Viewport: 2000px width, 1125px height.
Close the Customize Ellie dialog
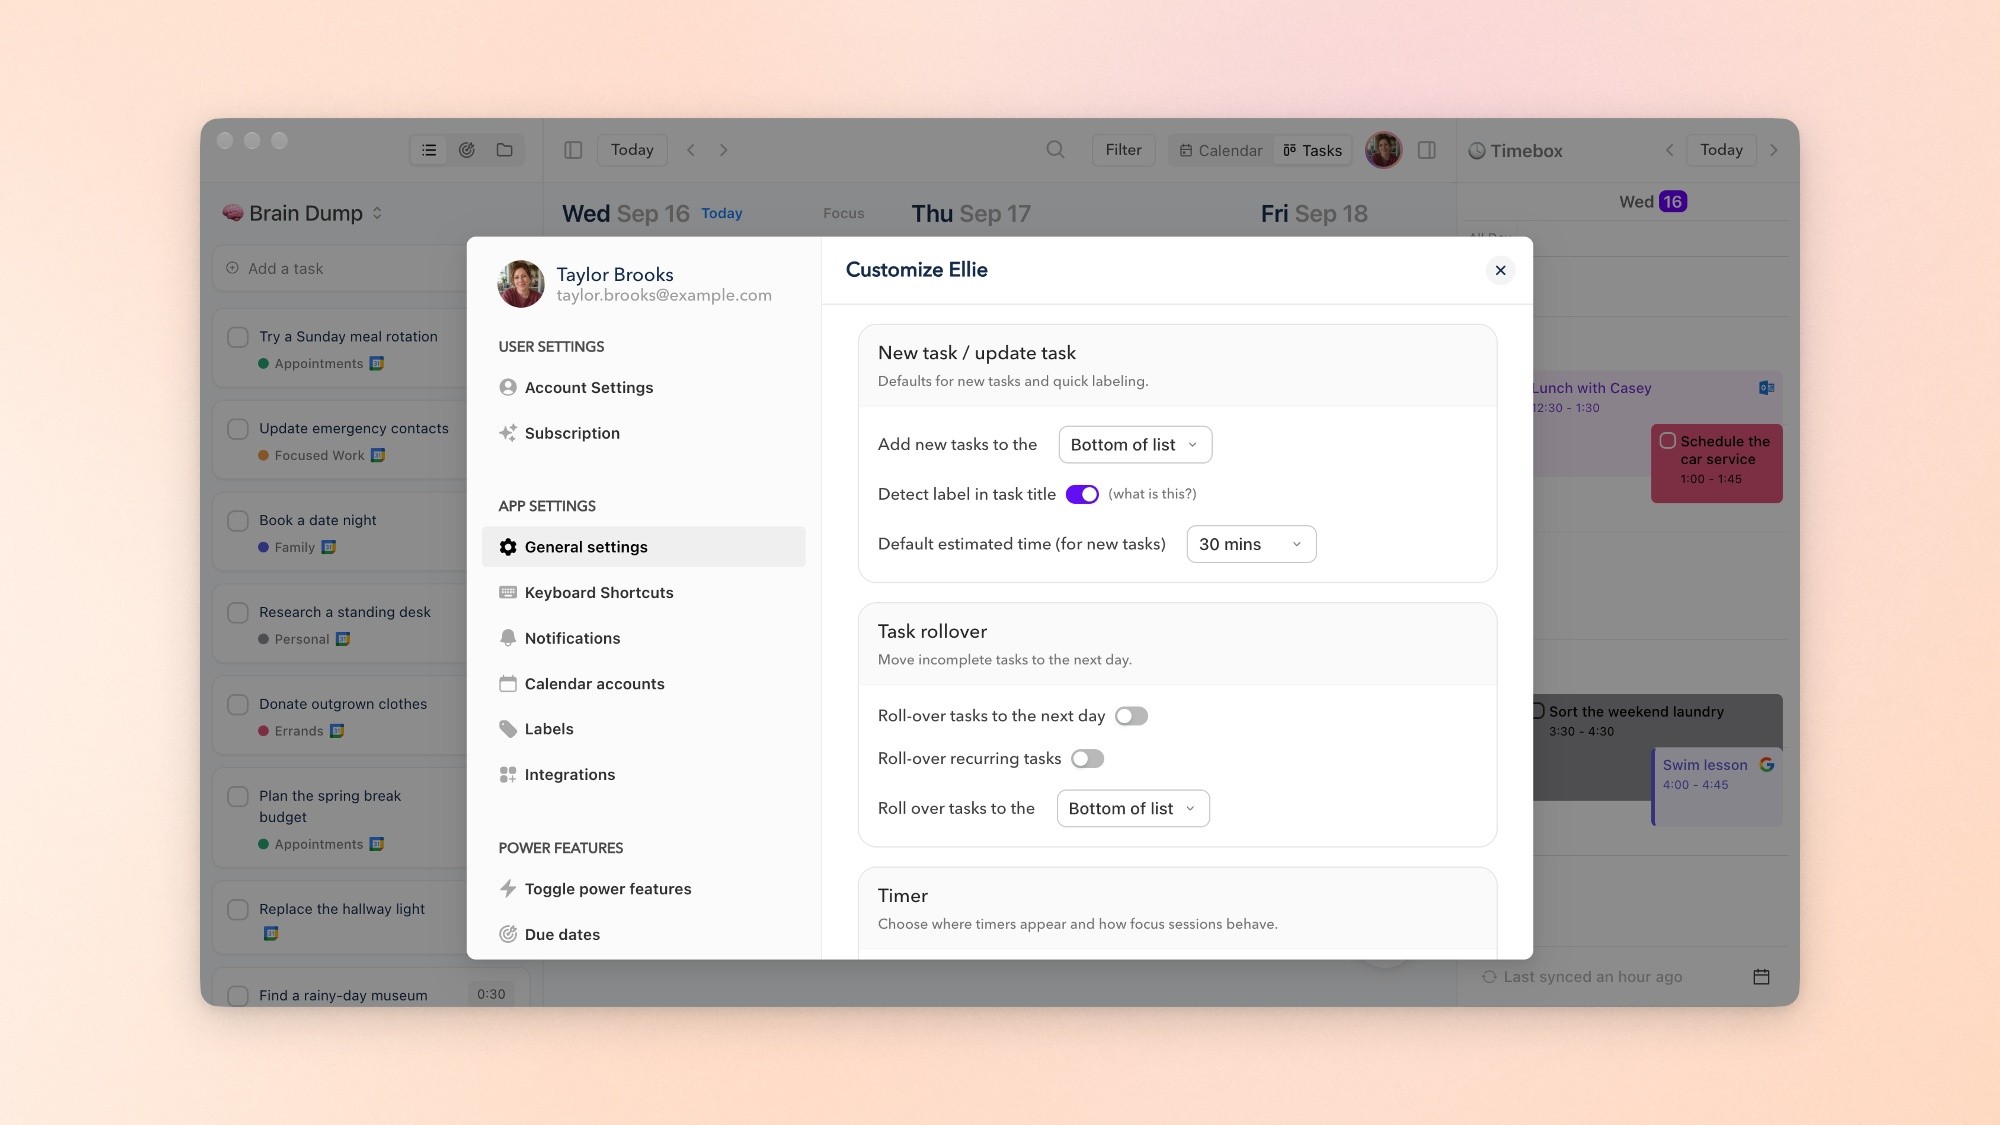1500,270
